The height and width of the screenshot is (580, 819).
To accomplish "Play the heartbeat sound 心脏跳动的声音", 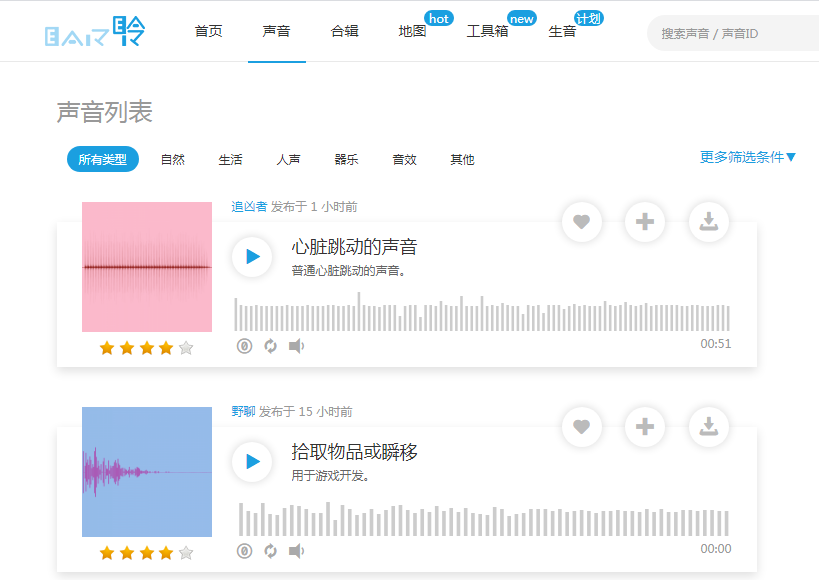I will coord(252,257).
